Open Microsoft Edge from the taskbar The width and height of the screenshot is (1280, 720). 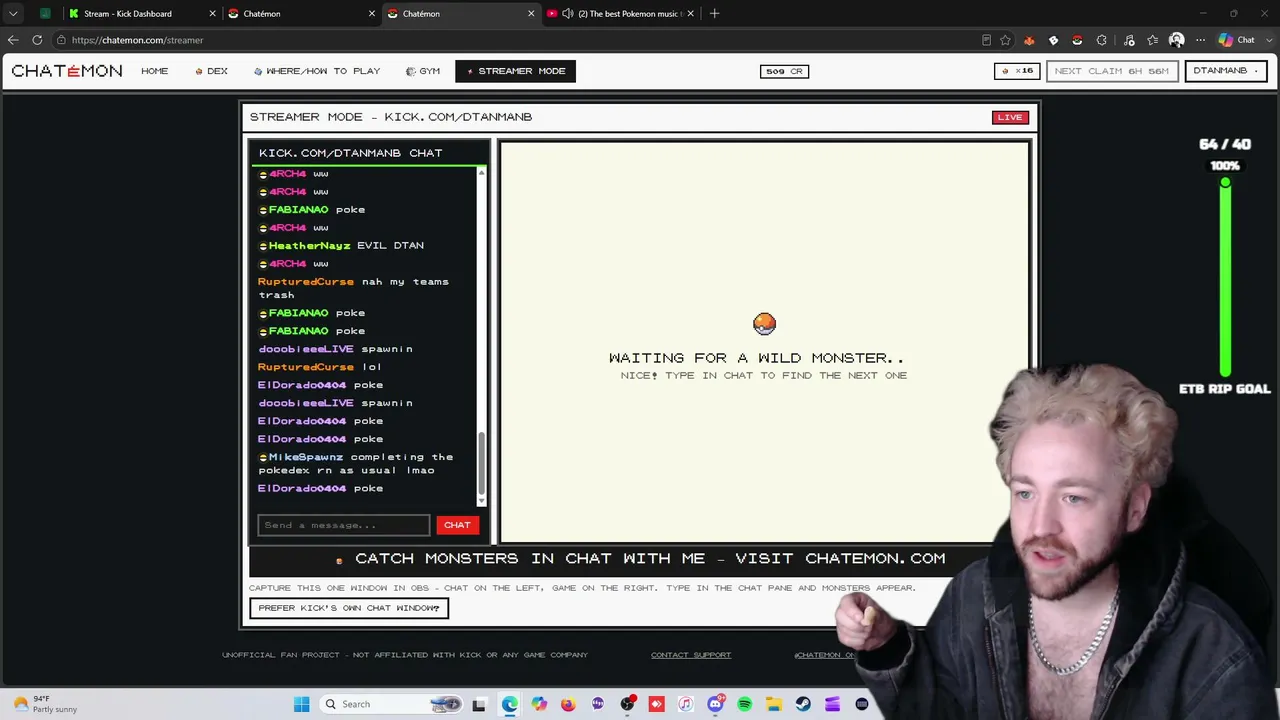pos(510,704)
